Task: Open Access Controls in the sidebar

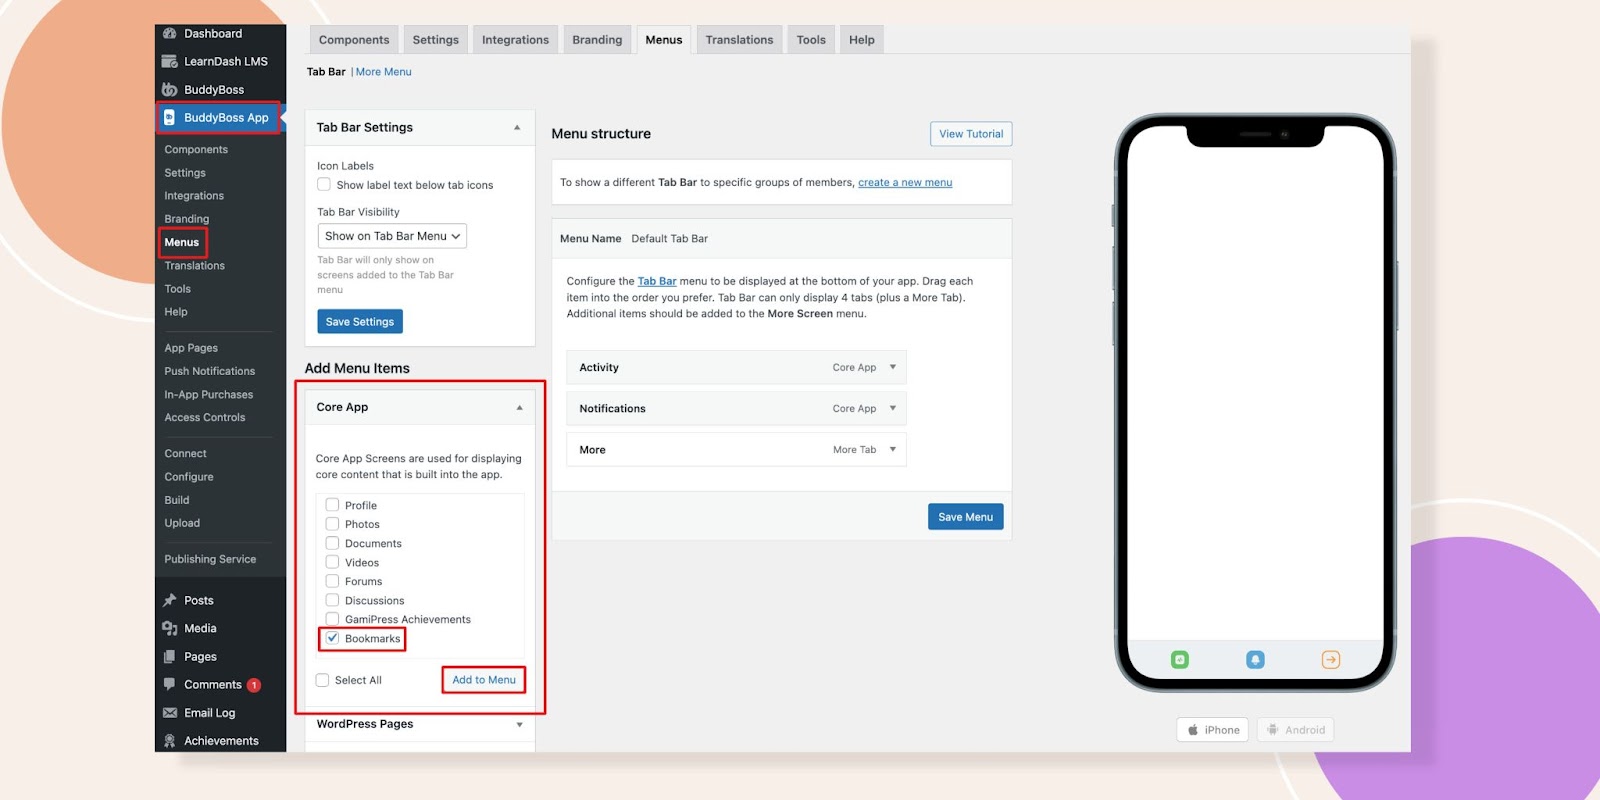Action: [x=205, y=417]
